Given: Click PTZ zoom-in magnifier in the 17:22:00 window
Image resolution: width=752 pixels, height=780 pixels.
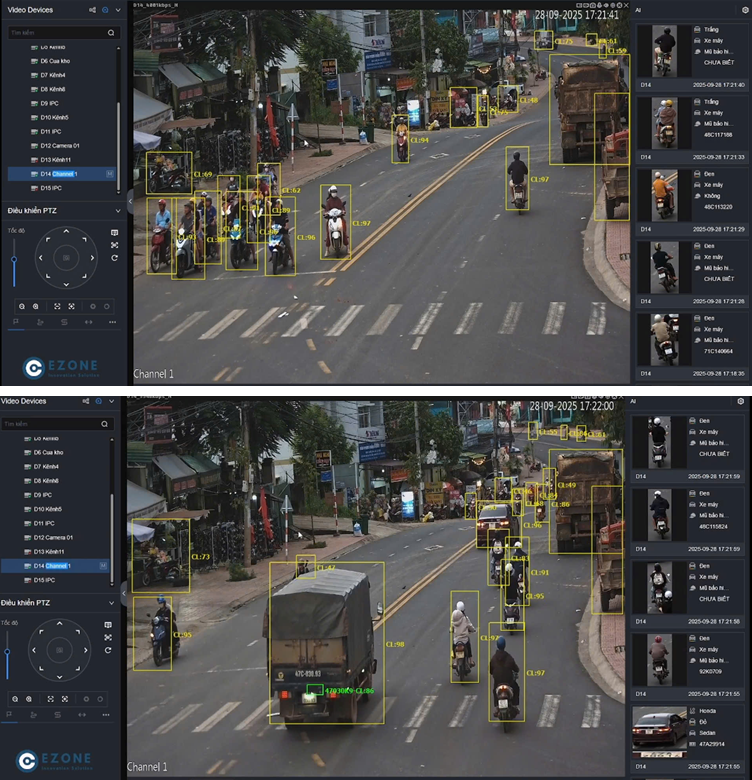Looking at the screenshot, I should tap(29, 698).
